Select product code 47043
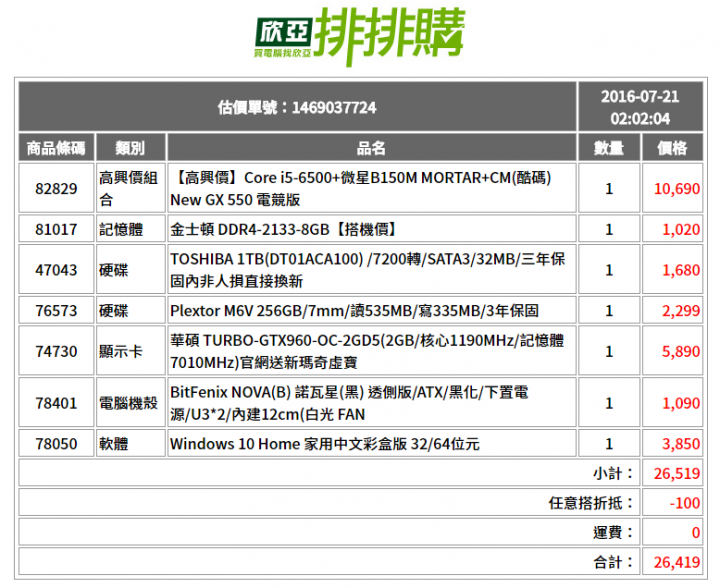The height and width of the screenshot is (588, 720). pyautogui.click(x=56, y=270)
